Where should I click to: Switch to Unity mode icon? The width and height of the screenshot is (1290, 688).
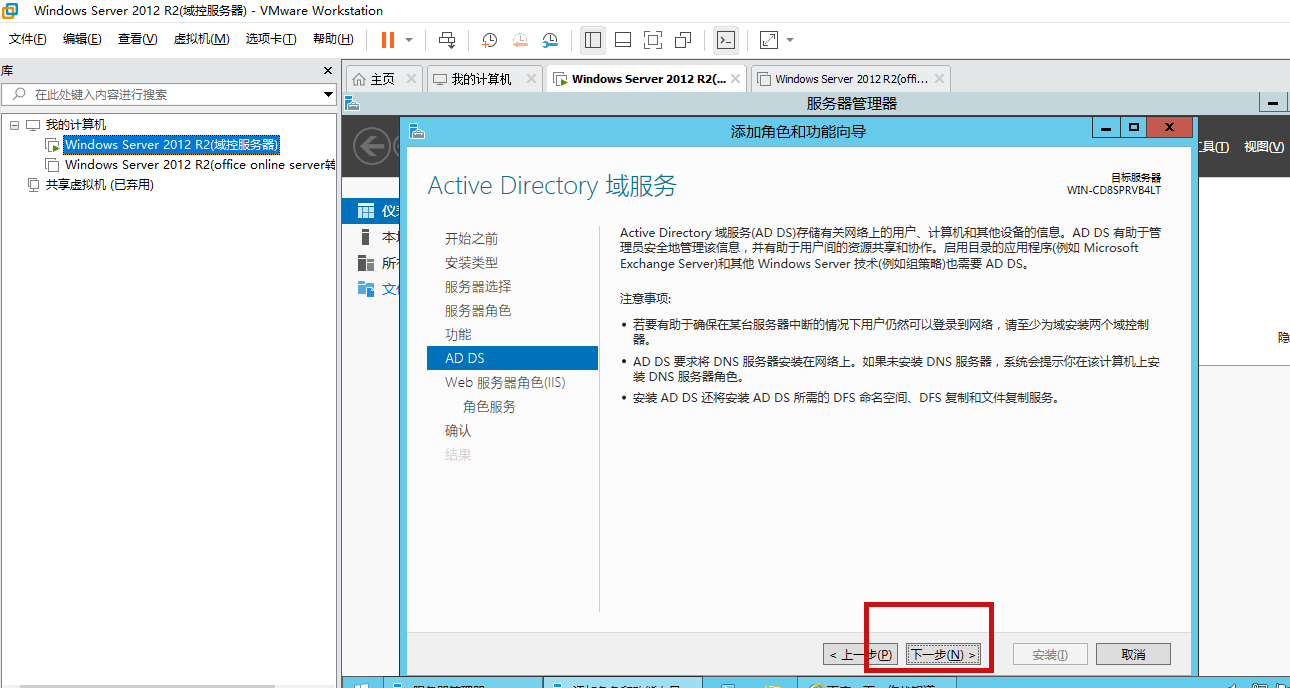tap(683, 40)
